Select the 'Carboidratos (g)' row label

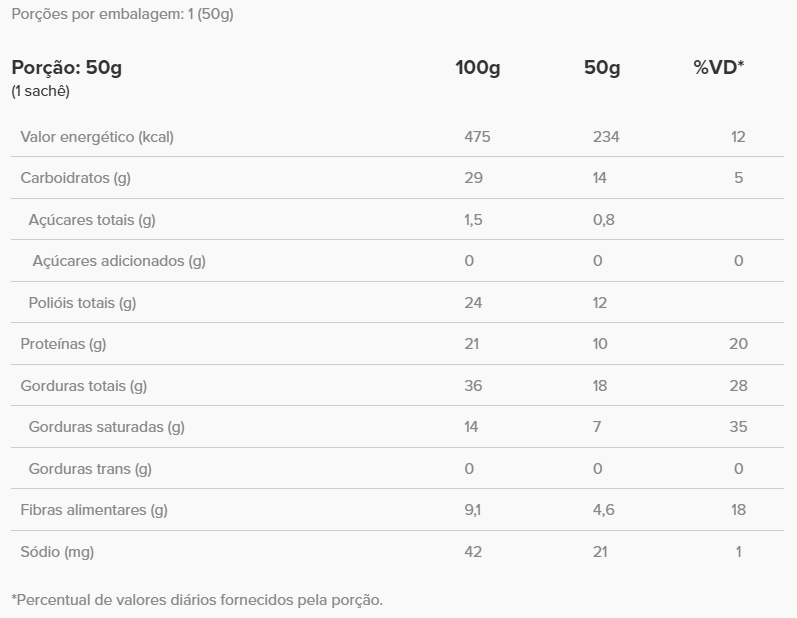coord(76,178)
